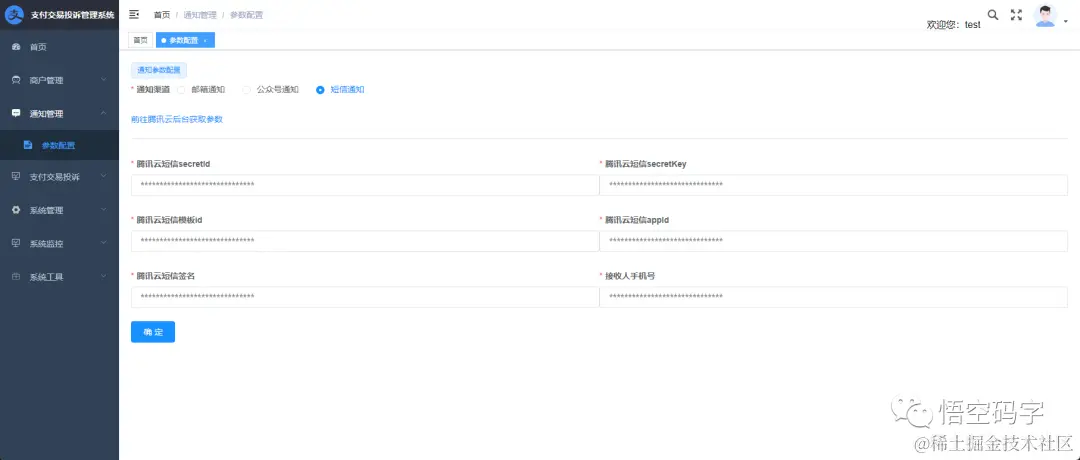The height and width of the screenshot is (460, 1080).
Task: Expand the 商户管理 menu chevron
Action: coord(103,80)
